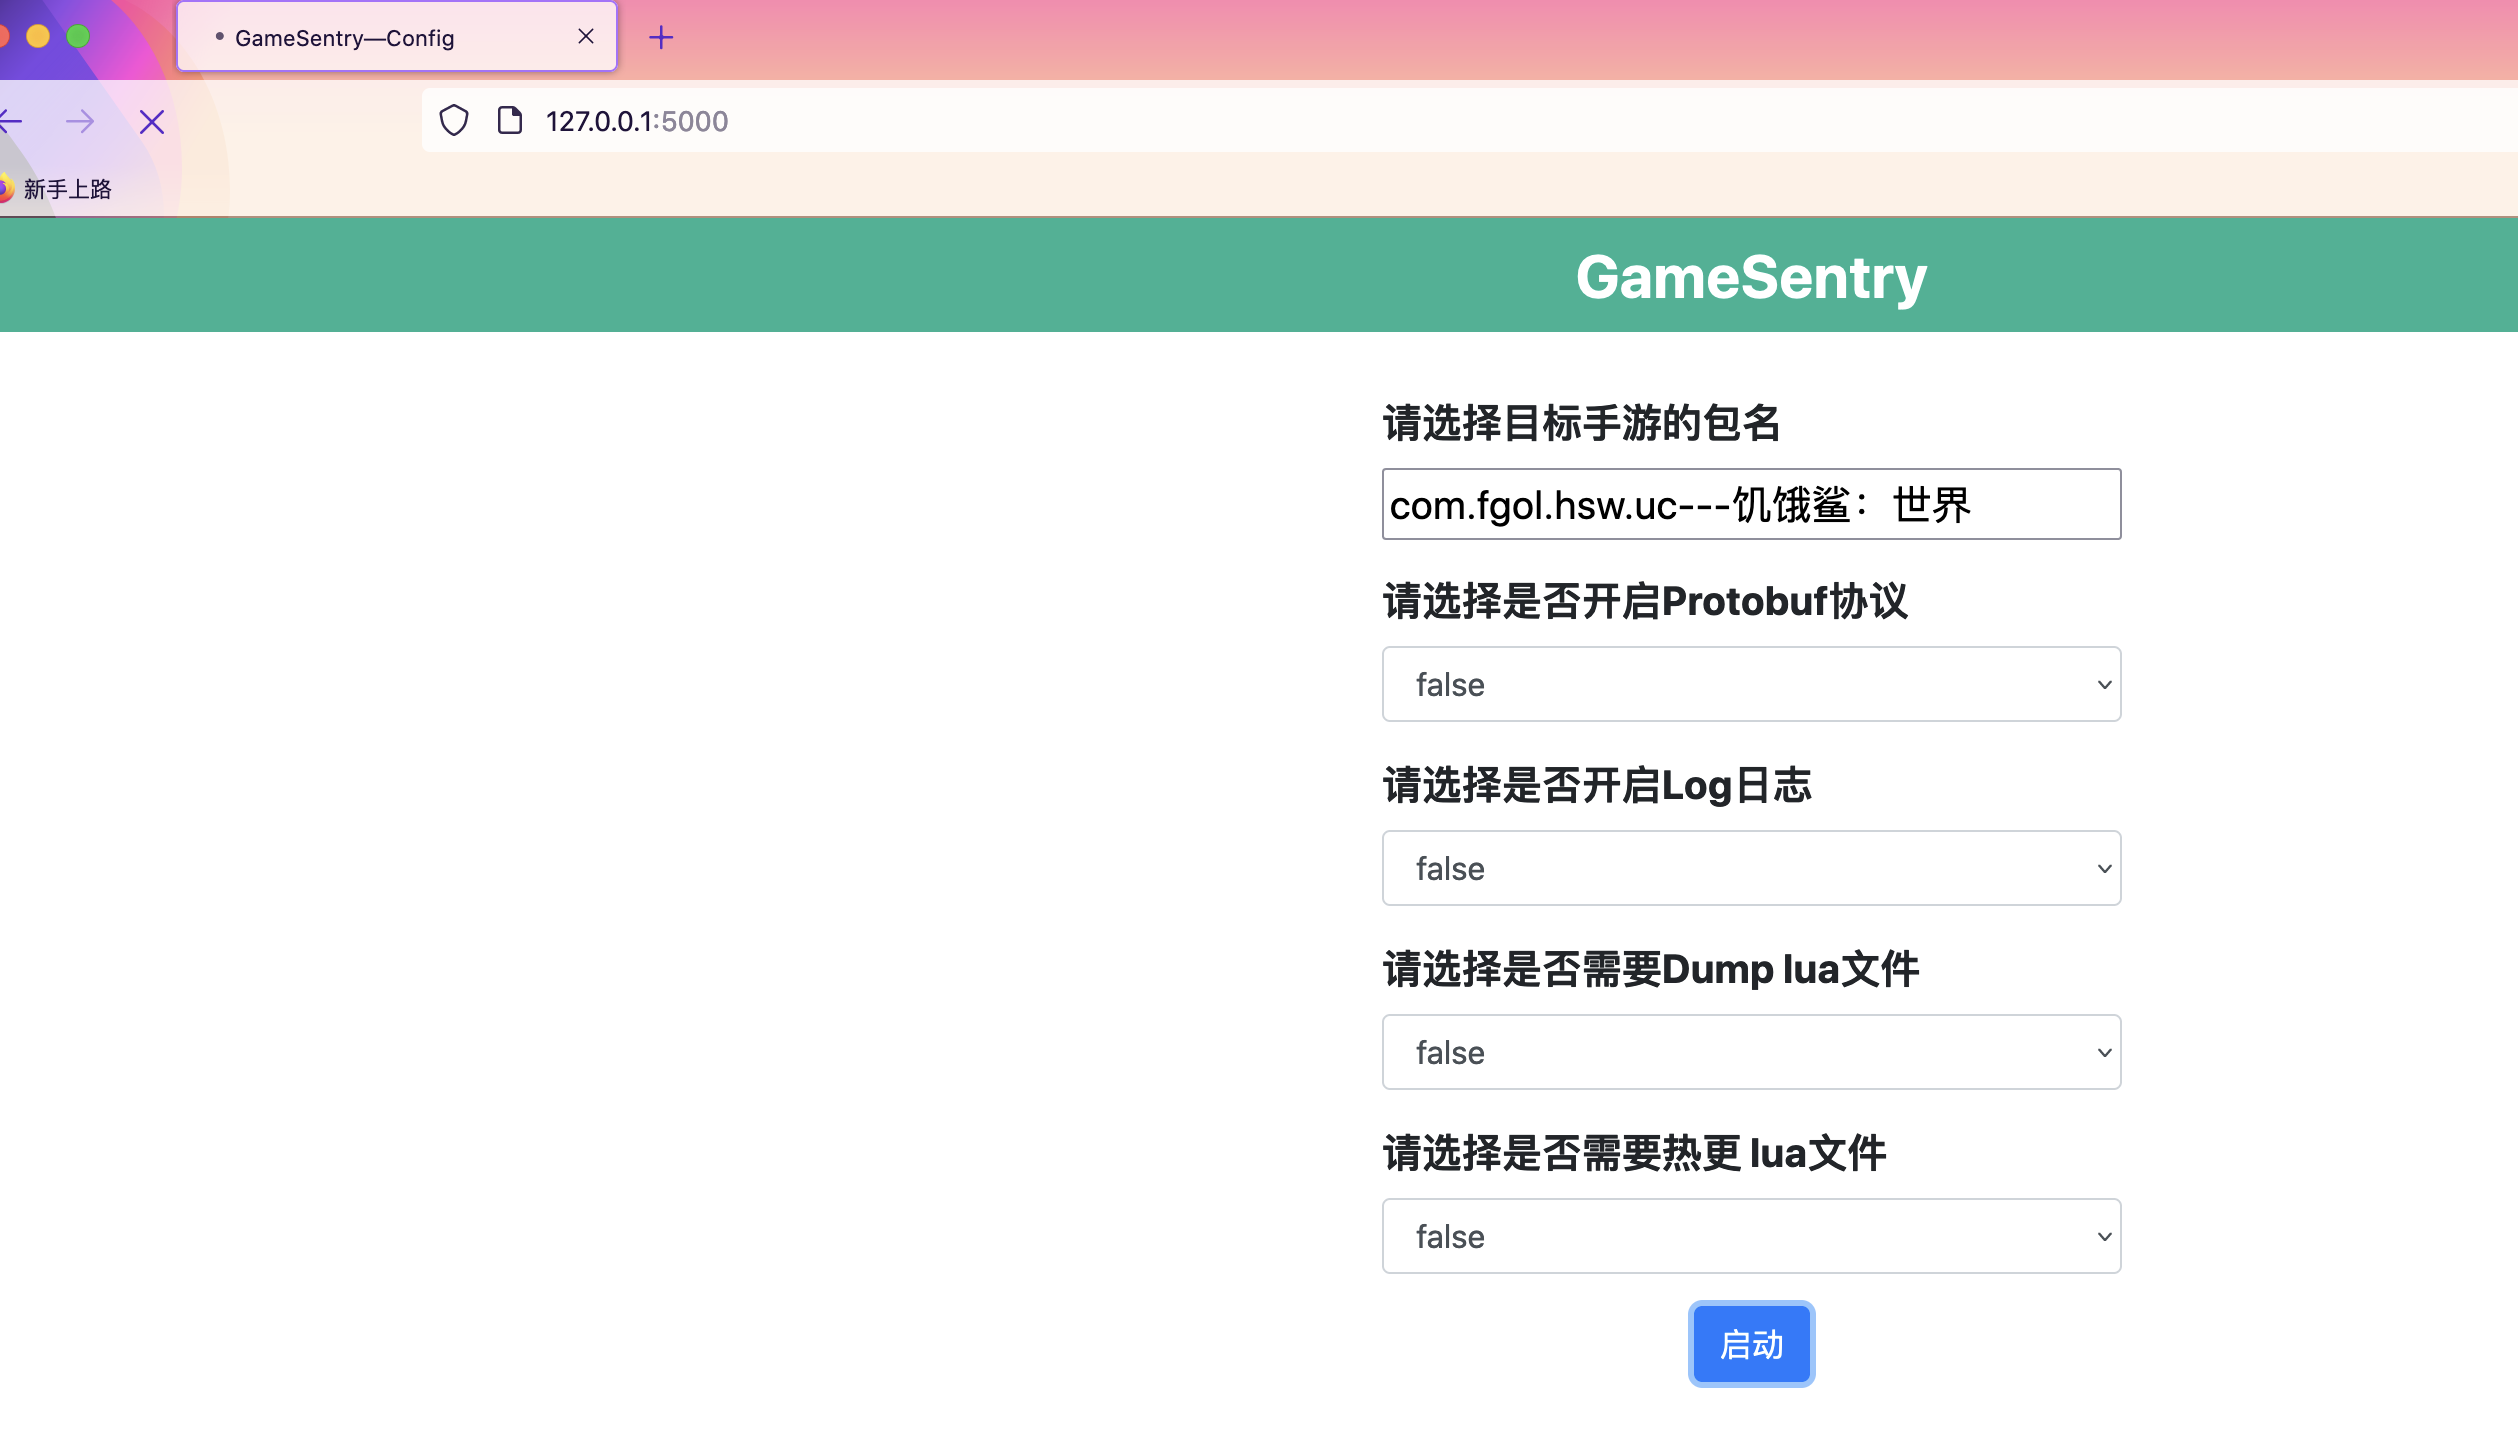
Task: Open the 热更 lua文件 dropdown
Action: 1750,1236
